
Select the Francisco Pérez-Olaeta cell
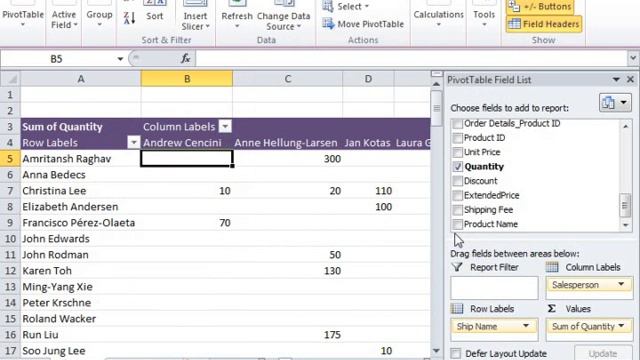pyautogui.click(x=80, y=223)
